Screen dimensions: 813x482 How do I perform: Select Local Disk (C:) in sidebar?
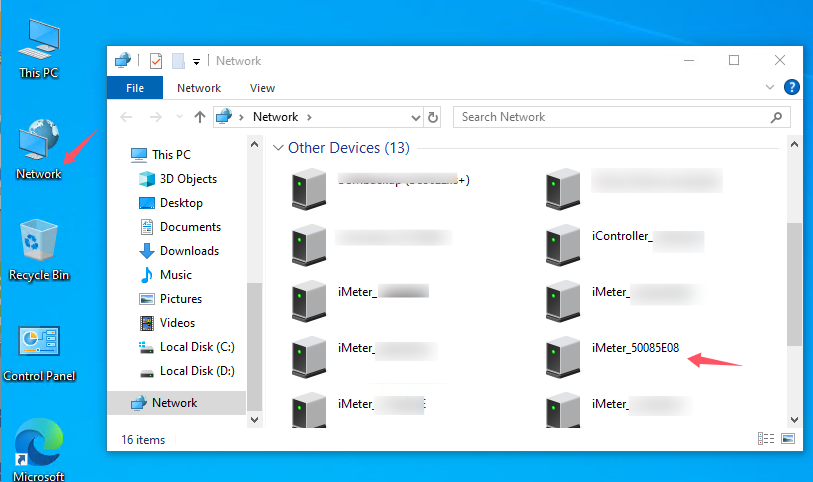point(196,347)
